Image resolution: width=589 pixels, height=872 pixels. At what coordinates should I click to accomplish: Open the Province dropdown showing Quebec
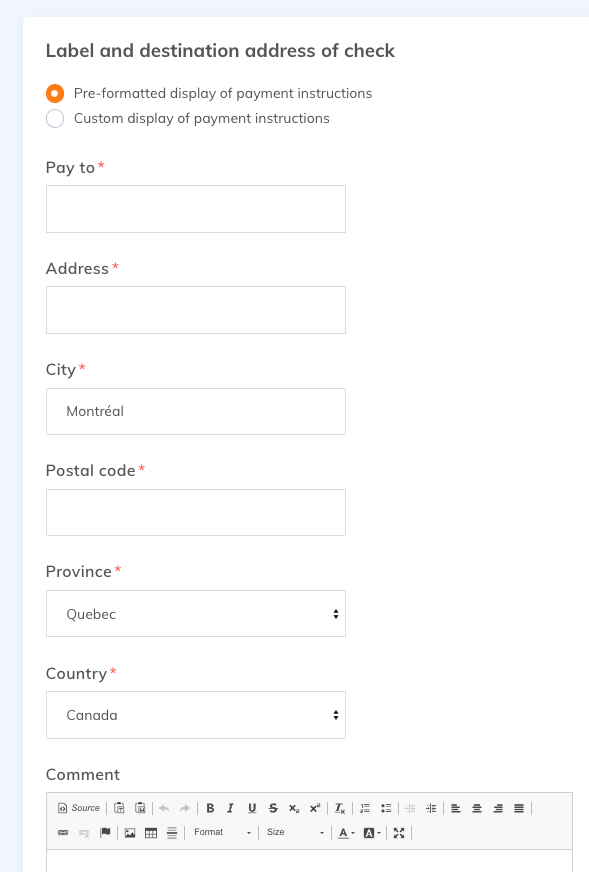tap(196, 613)
